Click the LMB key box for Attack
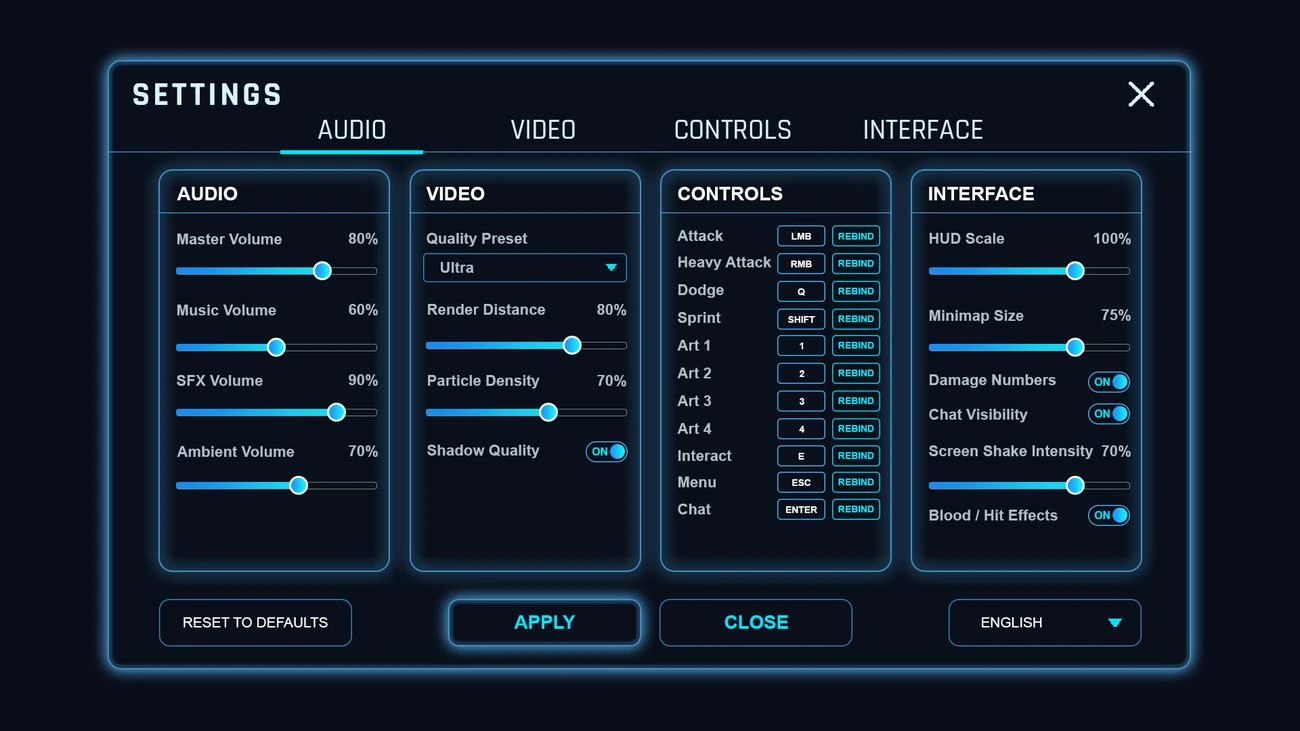 click(x=801, y=236)
